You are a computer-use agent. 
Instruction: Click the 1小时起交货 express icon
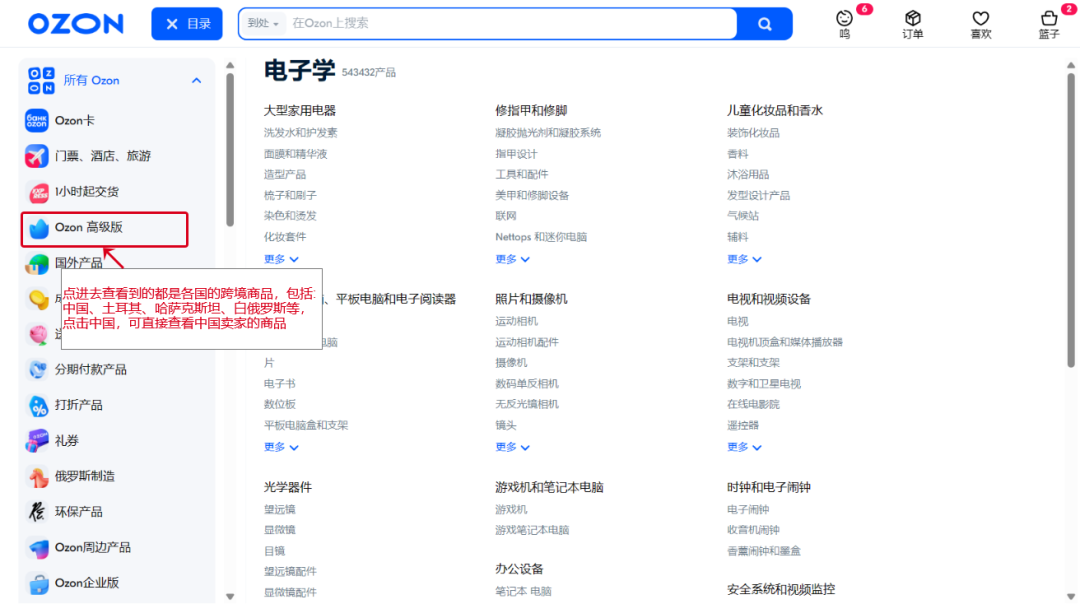pos(37,192)
